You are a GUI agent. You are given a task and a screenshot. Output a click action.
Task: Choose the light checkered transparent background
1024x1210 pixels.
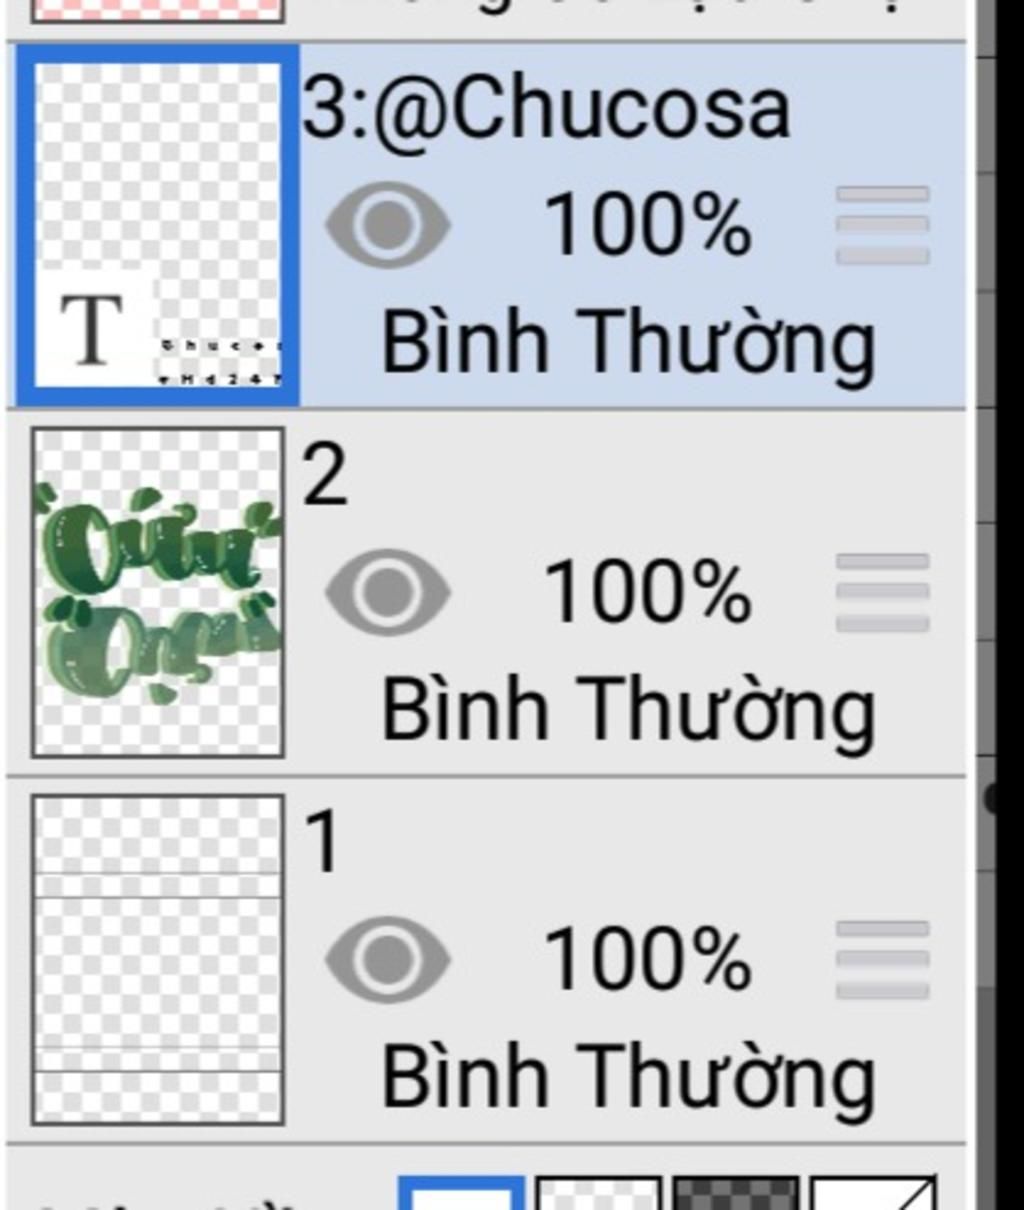point(598,1193)
